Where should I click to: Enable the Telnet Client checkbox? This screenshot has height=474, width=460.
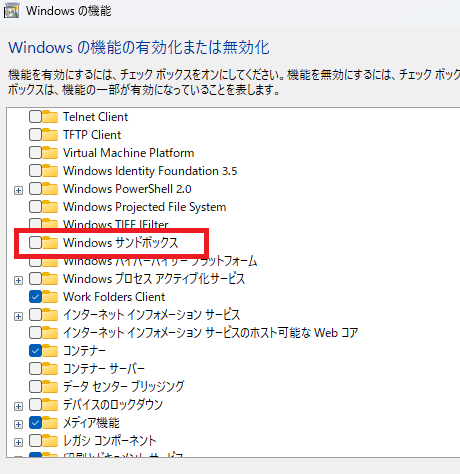click(x=35, y=117)
